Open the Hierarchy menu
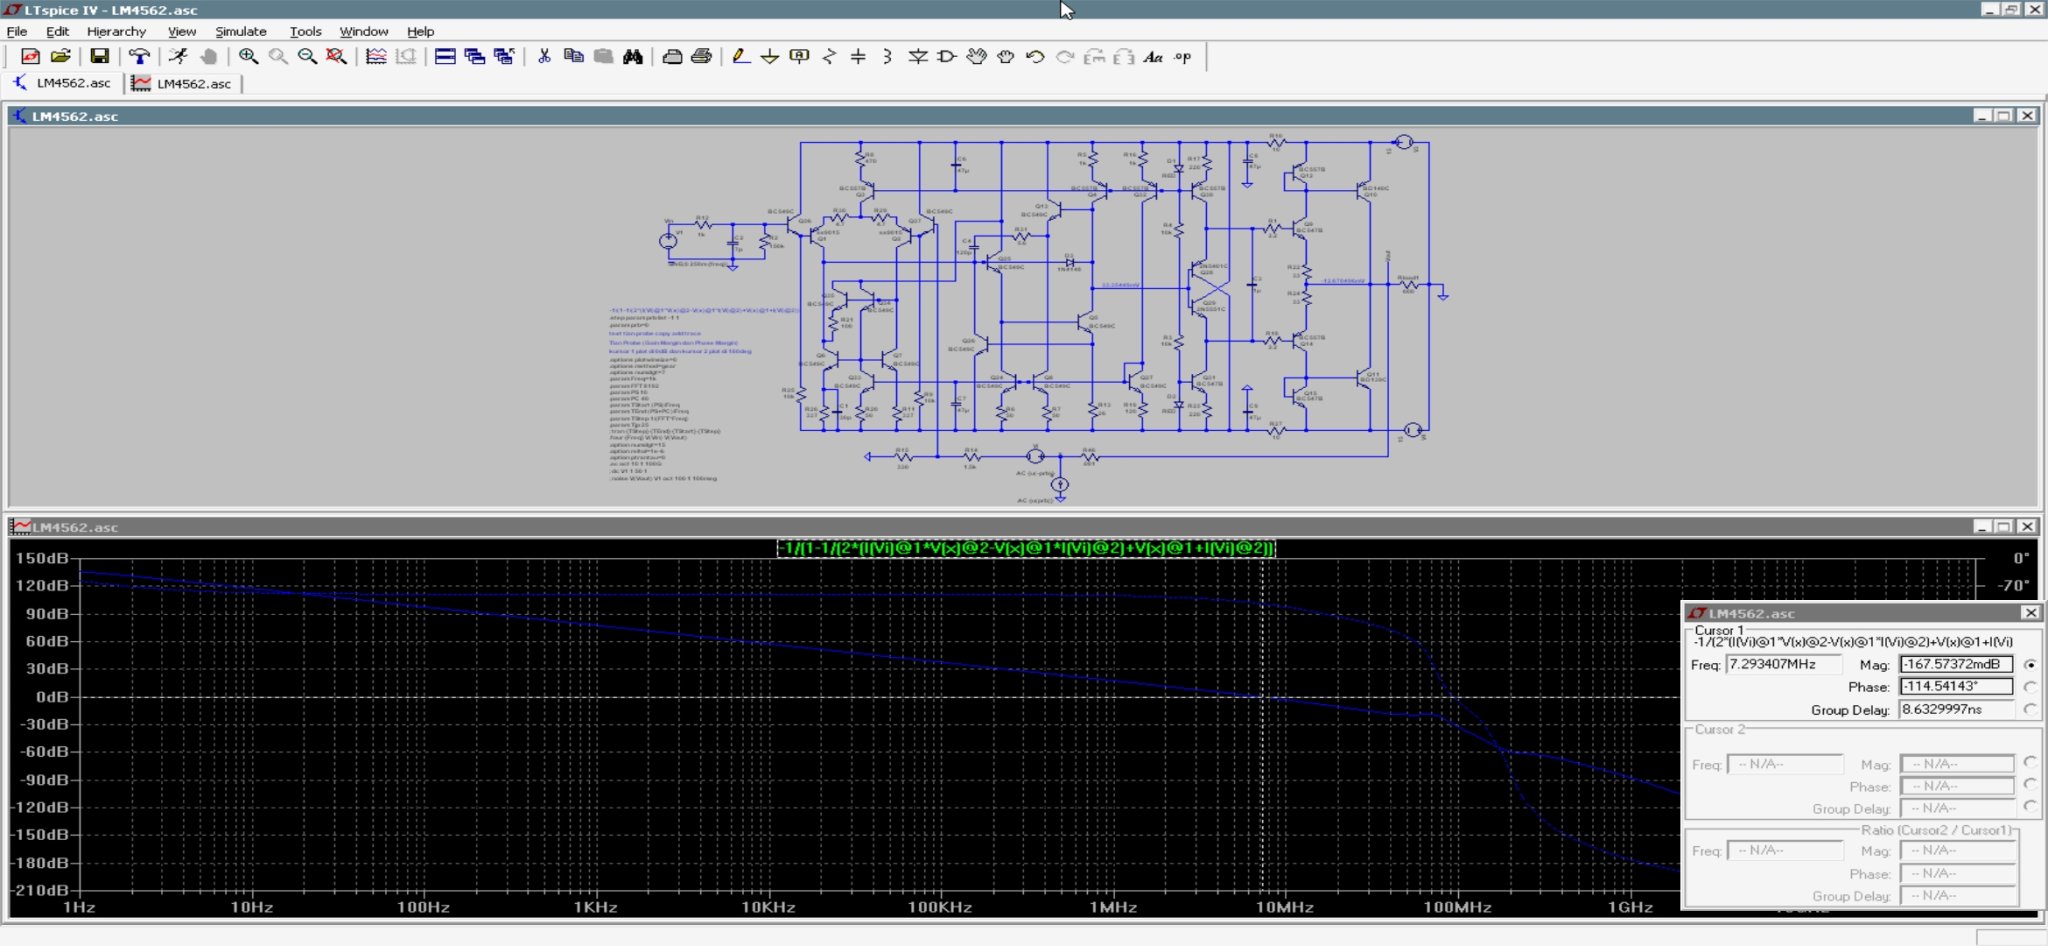The image size is (2048, 946). coord(116,31)
